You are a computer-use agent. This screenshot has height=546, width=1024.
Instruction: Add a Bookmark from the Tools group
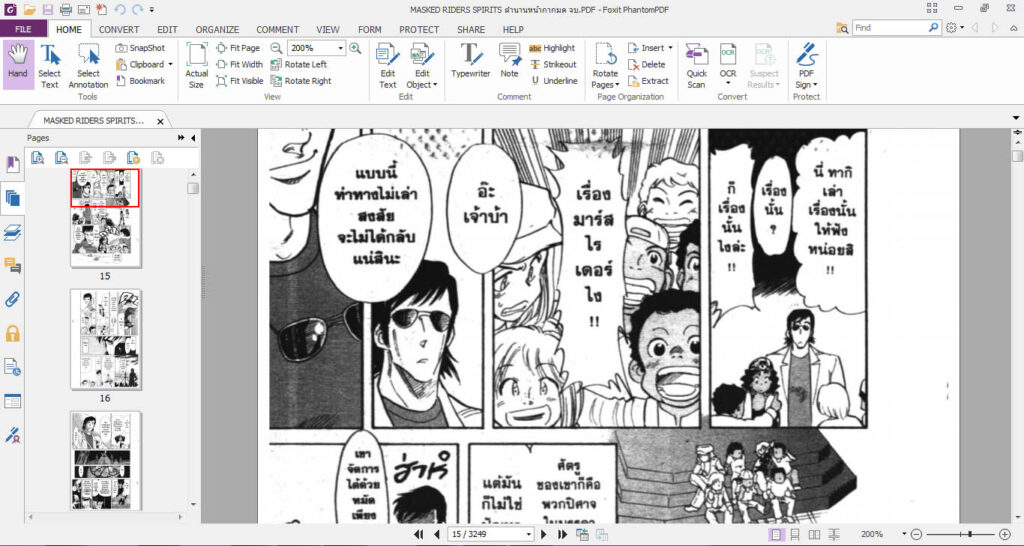click(x=140, y=81)
